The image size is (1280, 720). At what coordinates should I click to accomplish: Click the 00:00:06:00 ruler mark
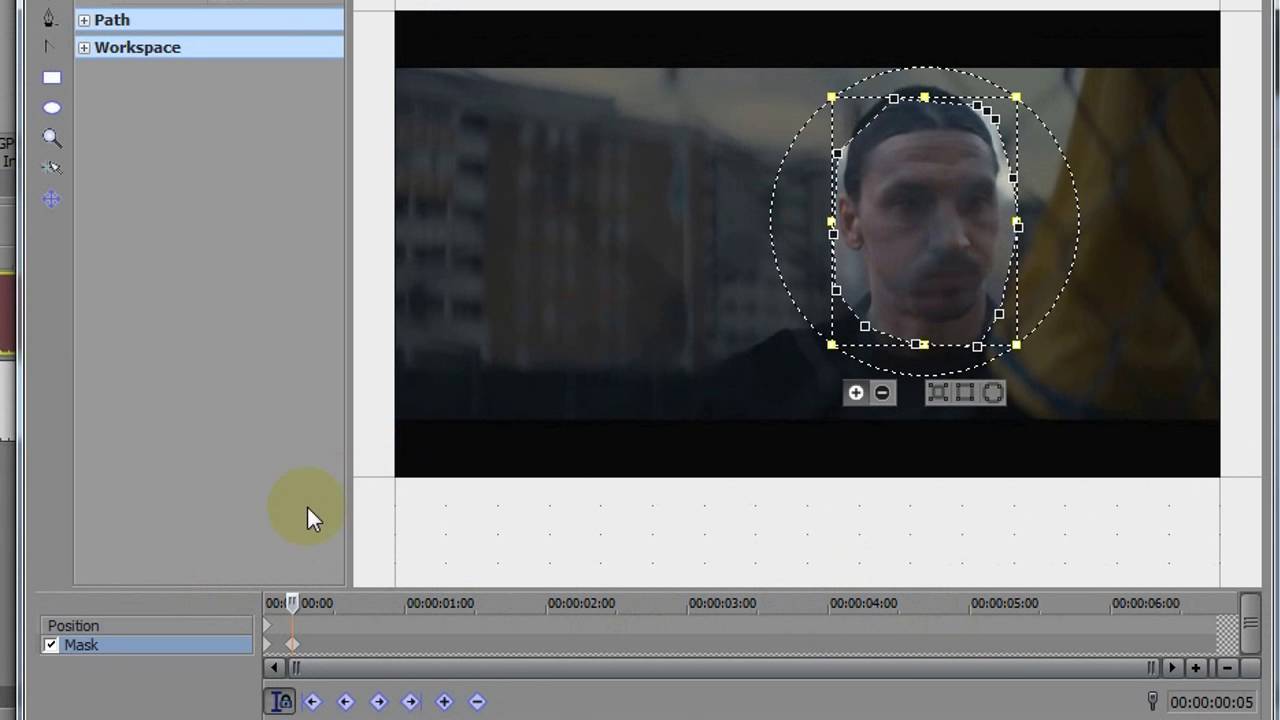pyautogui.click(x=1146, y=603)
